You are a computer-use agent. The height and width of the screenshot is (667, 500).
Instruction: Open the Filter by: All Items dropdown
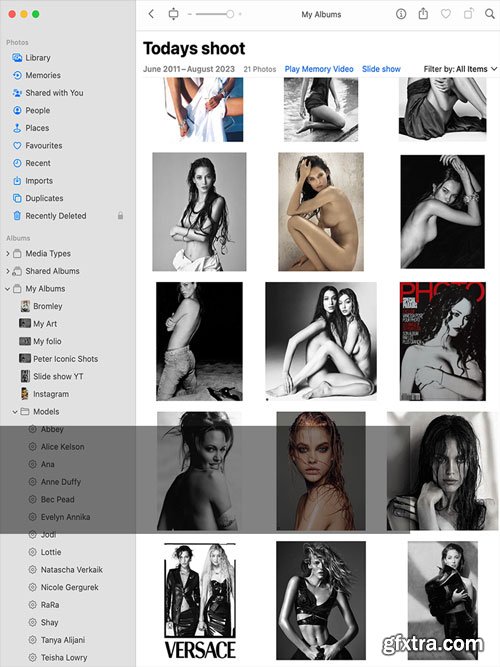(x=460, y=69)
